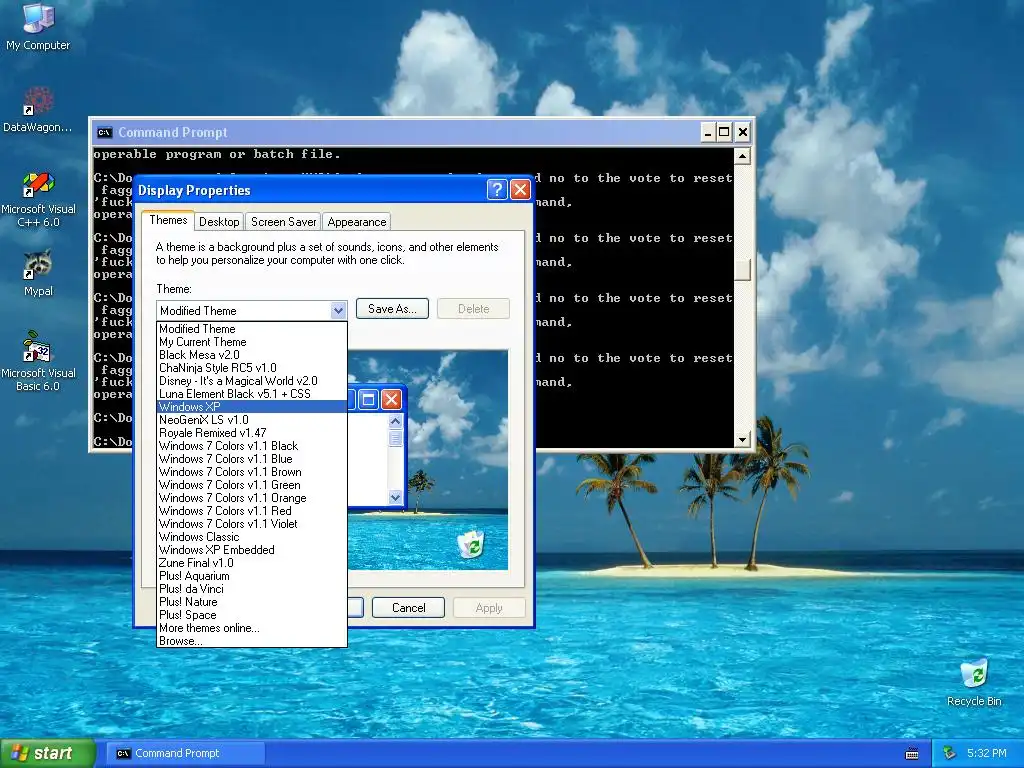Screen dimensions: 1024x768
Task: Select the Microsoft Visual Basic 6.0 shortcut
Action: pyautogui.click(x=38, y=361)
